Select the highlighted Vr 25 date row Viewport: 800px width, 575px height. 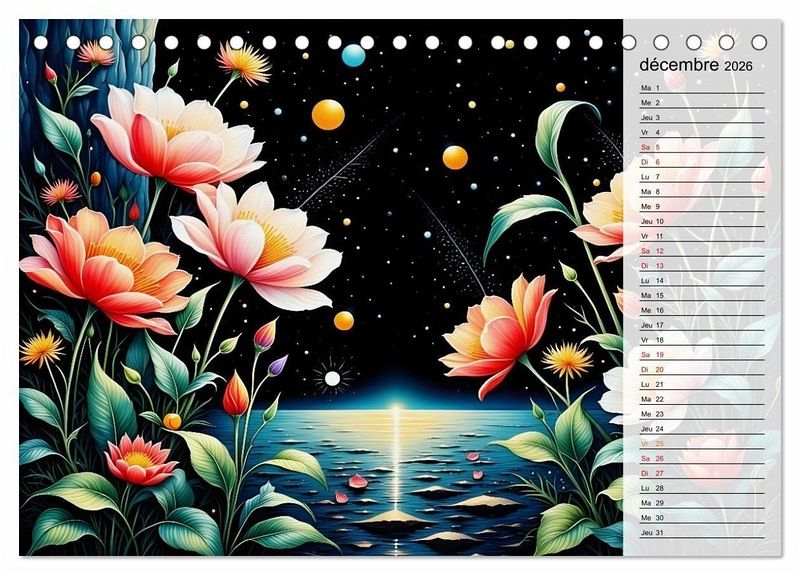(x=702, y=443)
